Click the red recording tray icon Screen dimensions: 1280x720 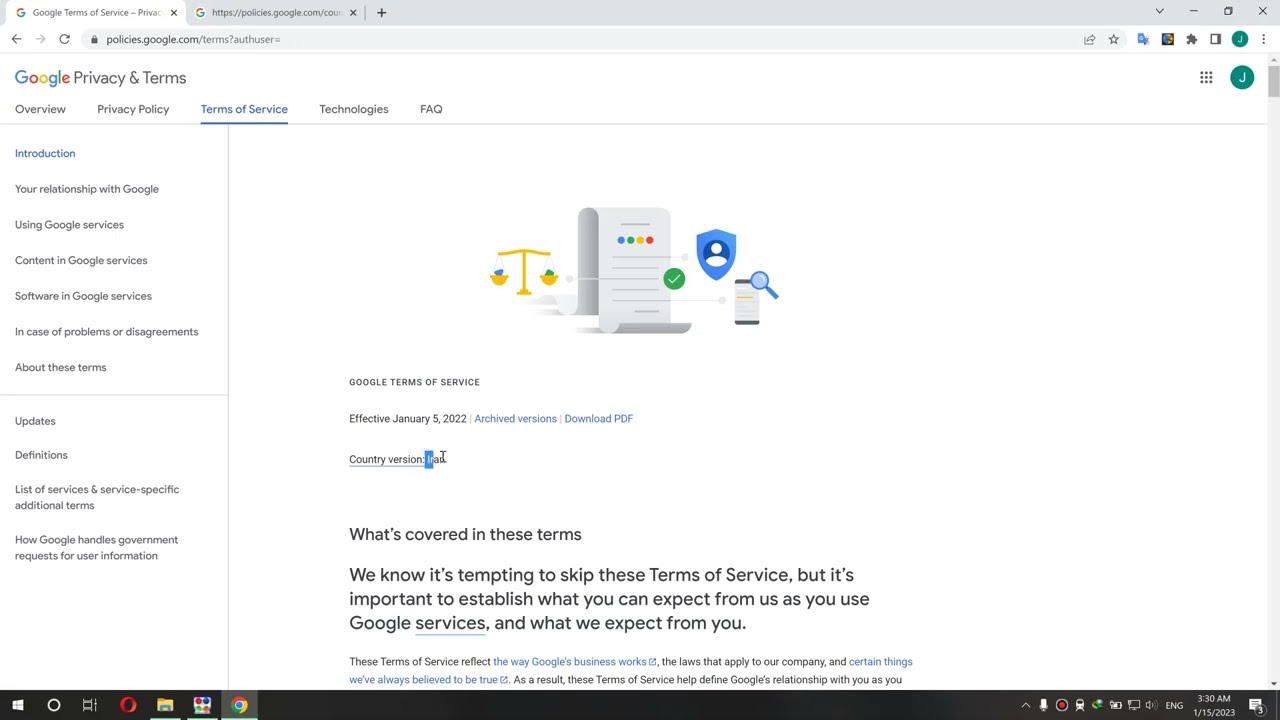click(x=1061, y=706)
